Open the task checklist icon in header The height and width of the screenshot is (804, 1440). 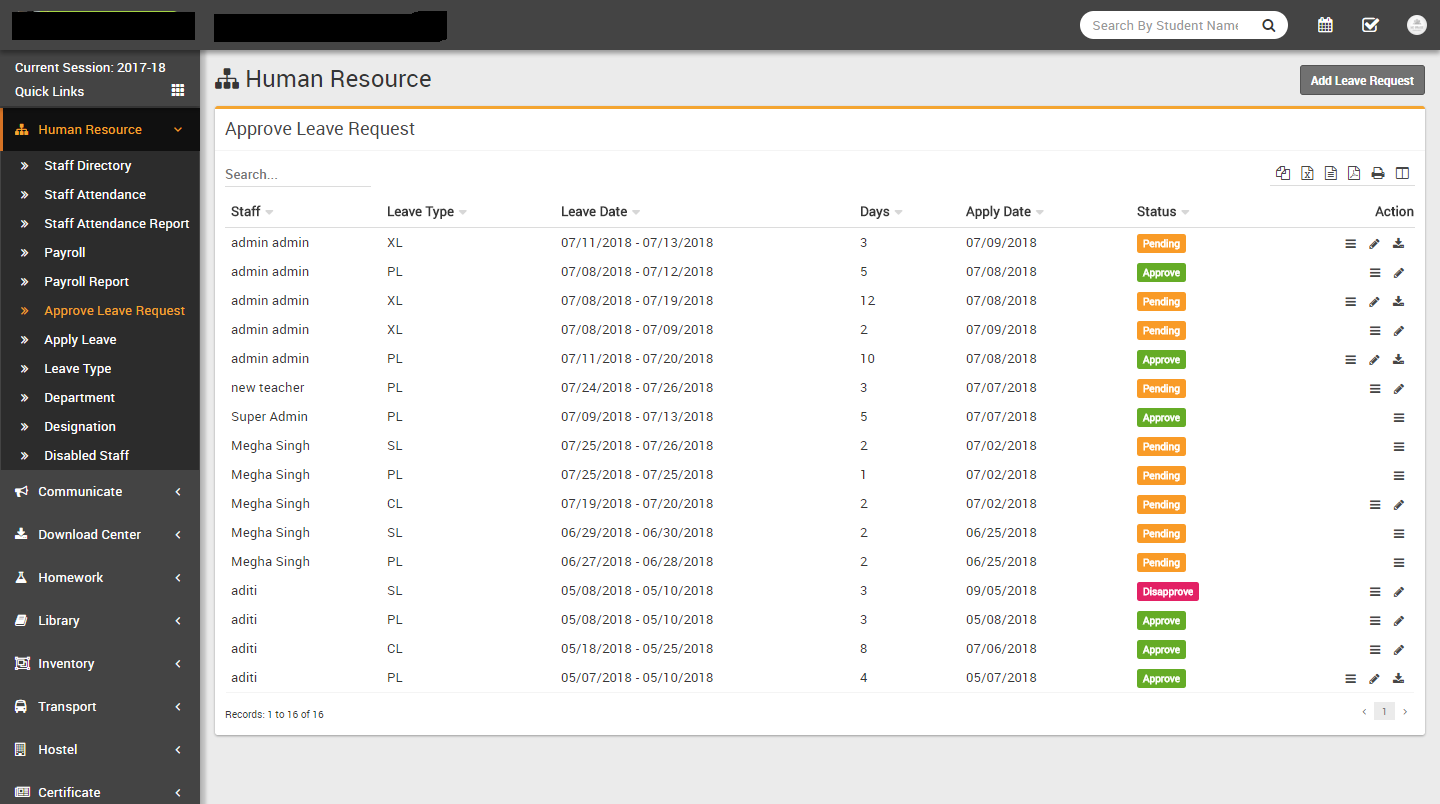[x=1370, y=25]
